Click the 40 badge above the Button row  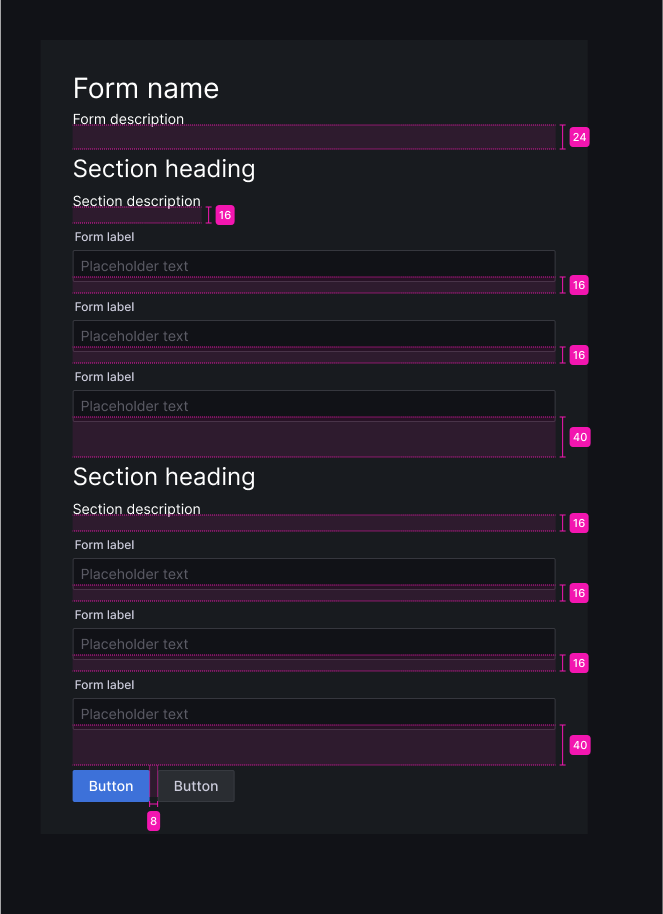(579, 745)
